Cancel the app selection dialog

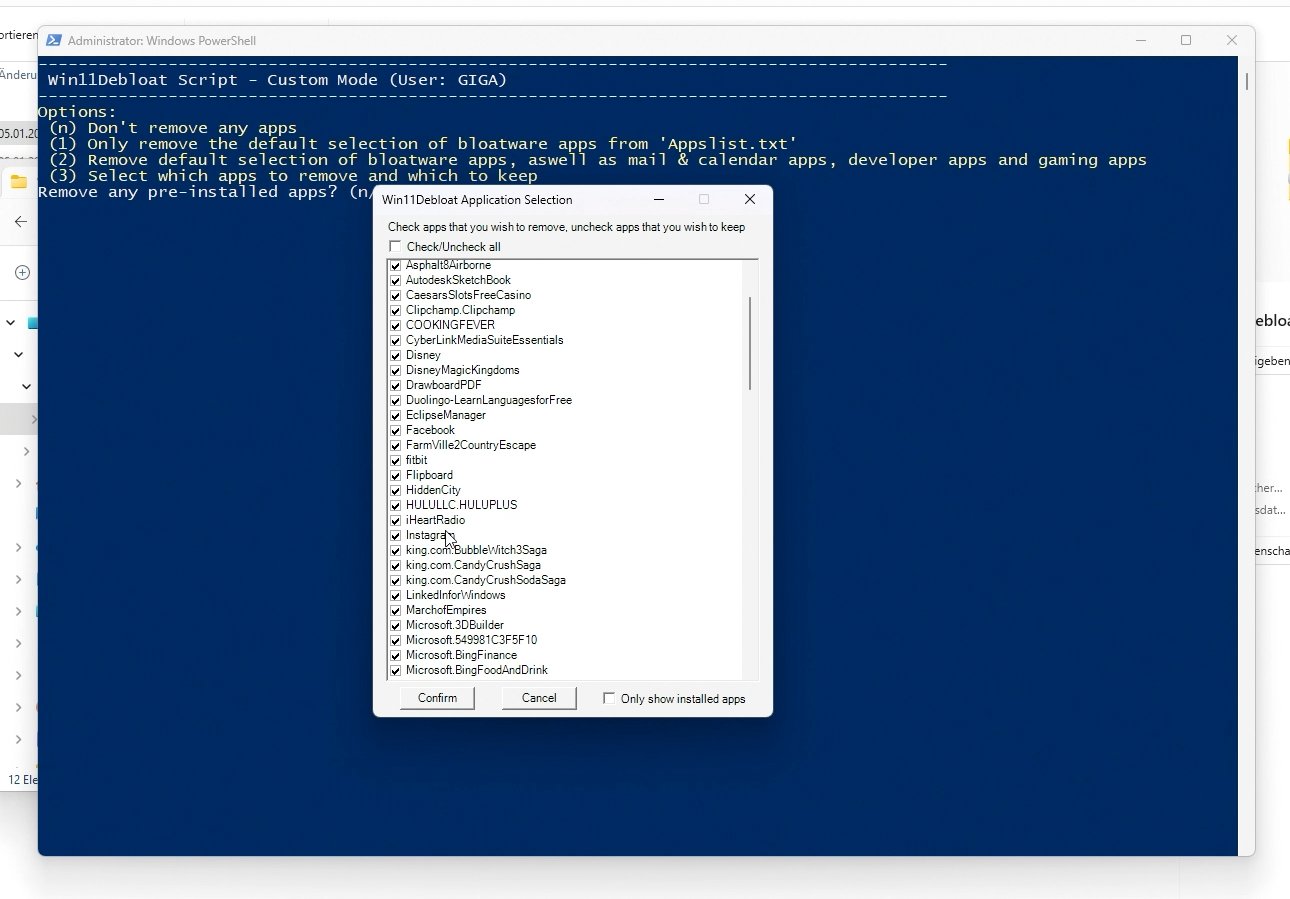pyautogui.click(x=539, y=698)
